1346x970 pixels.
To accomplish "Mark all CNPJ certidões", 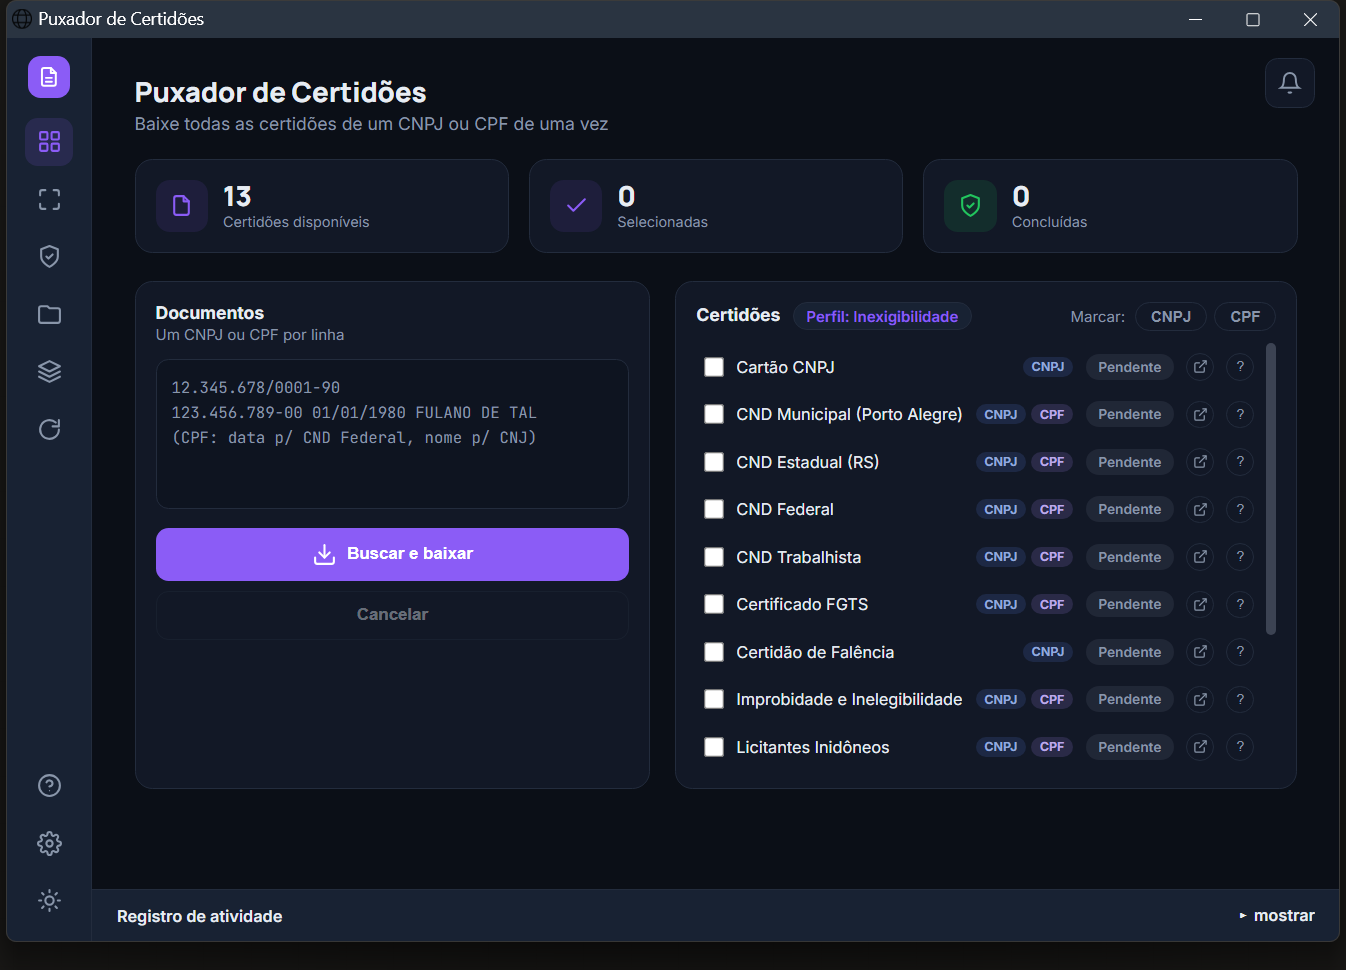I will [x=1170, y=317].
